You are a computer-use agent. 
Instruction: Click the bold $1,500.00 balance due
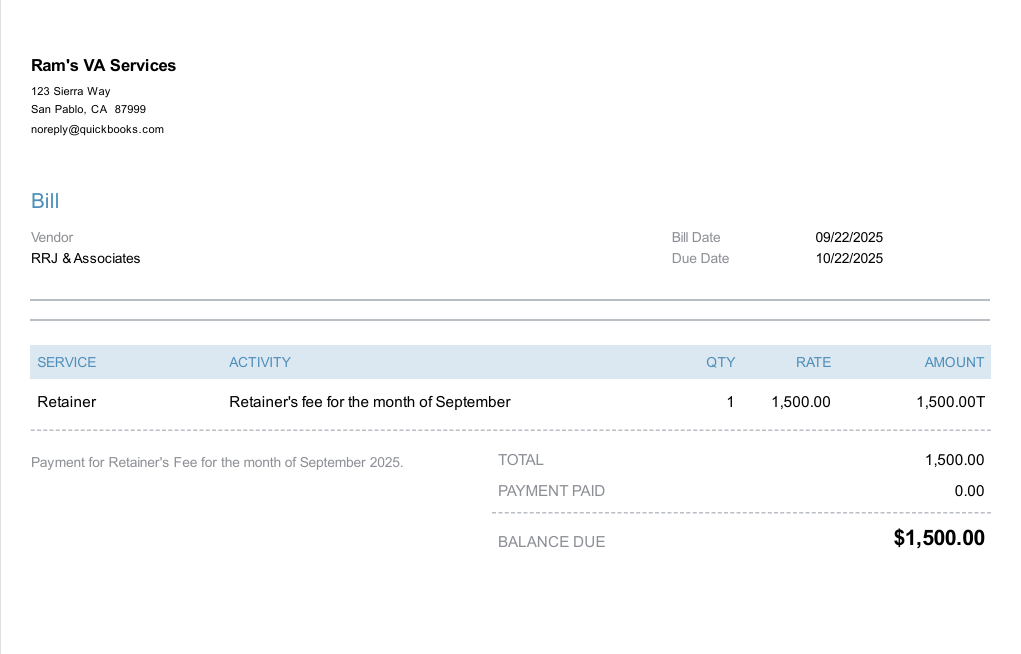[938, 538]
